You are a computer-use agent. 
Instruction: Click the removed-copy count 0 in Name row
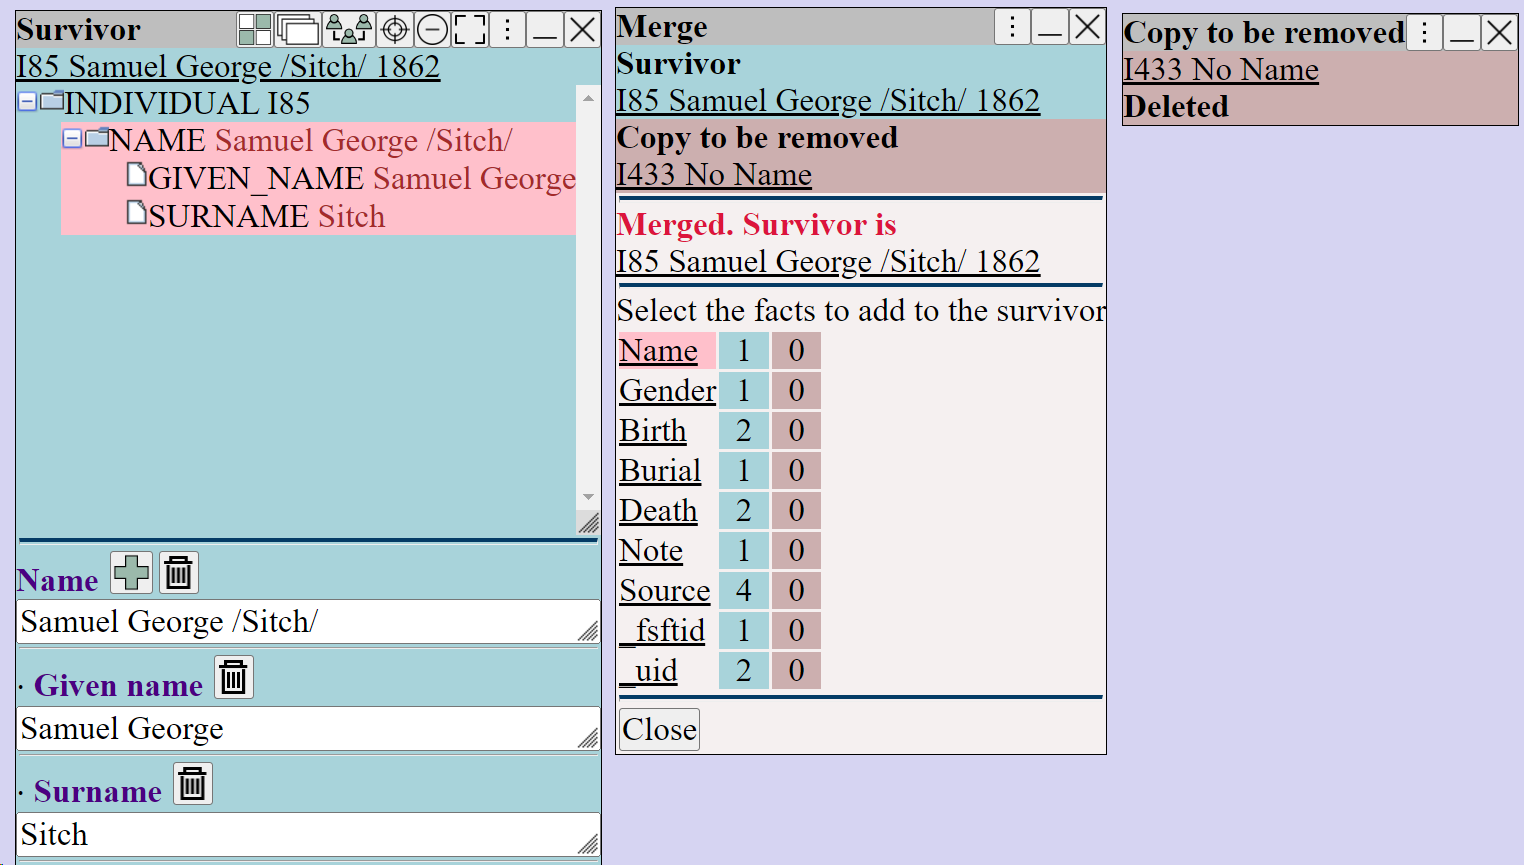tap(796, 351)
